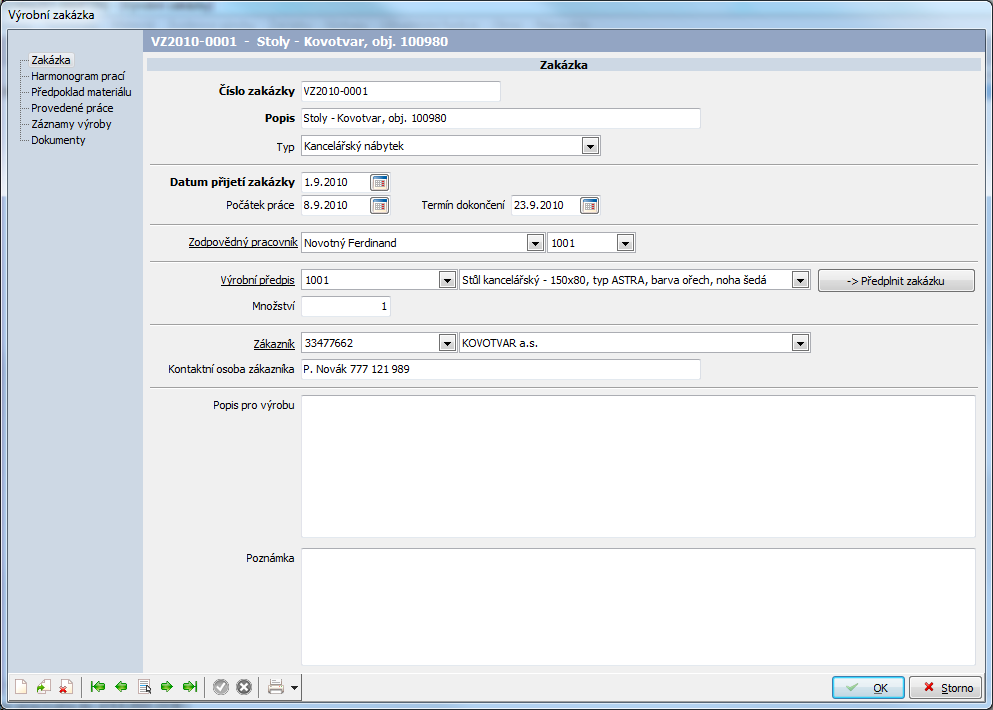Screen dimensions: 993x710
Task: Open print options dropdown arrow
Action: pyautogui.click(x=294, y=688)
